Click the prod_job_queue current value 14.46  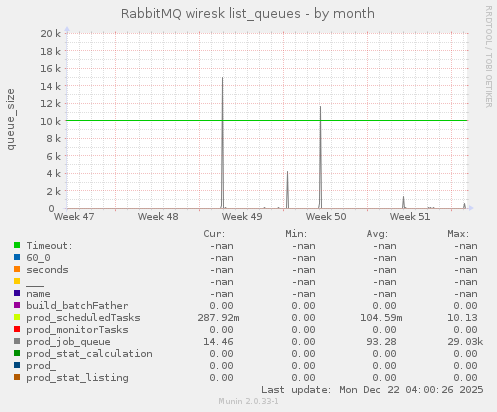218,342
